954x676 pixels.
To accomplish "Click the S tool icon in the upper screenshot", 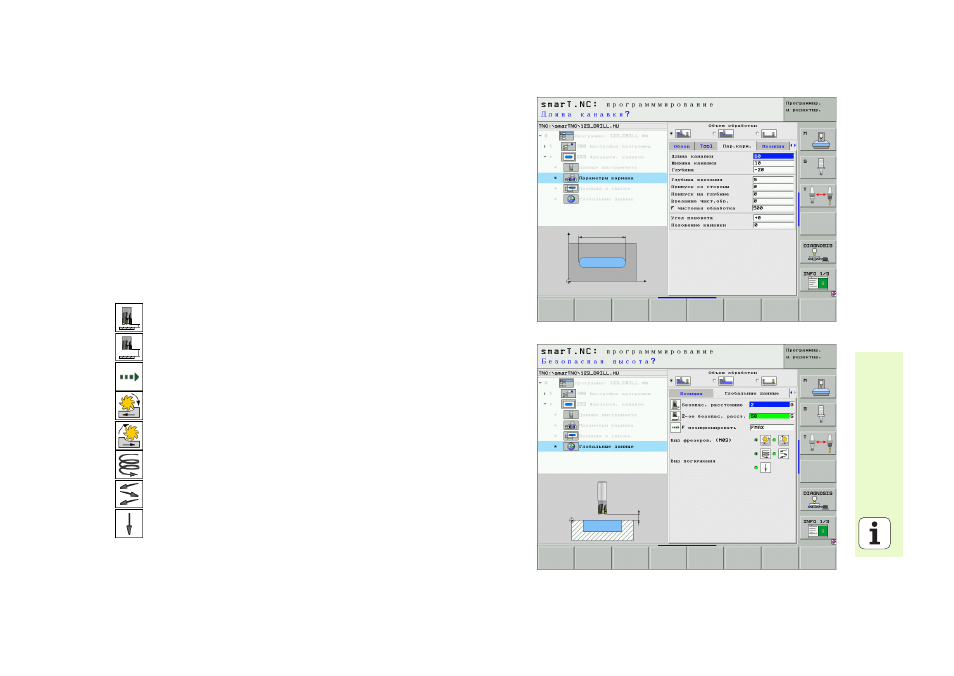I will (820, 167).
